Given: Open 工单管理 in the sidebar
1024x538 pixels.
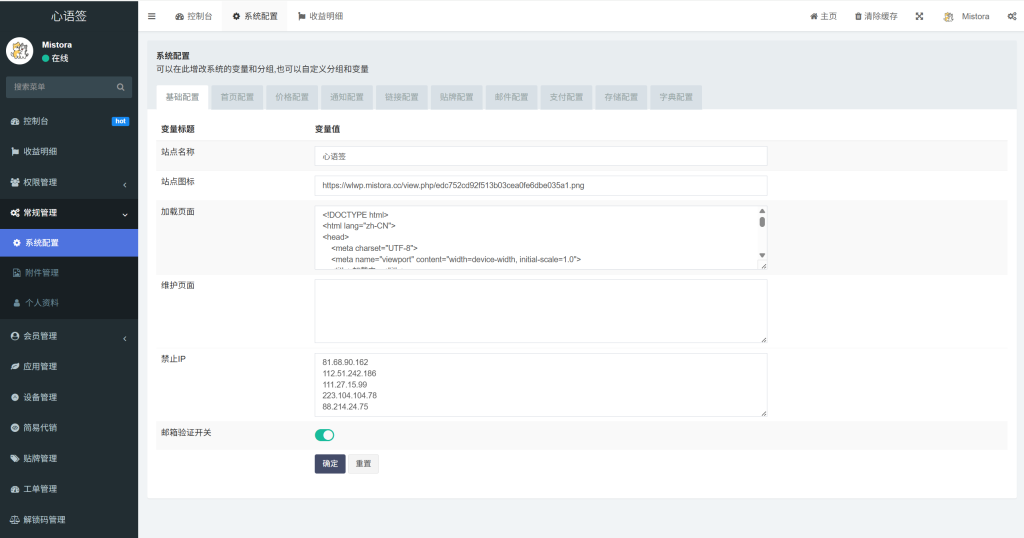Looking at the screenshot, I should point(69,489).
